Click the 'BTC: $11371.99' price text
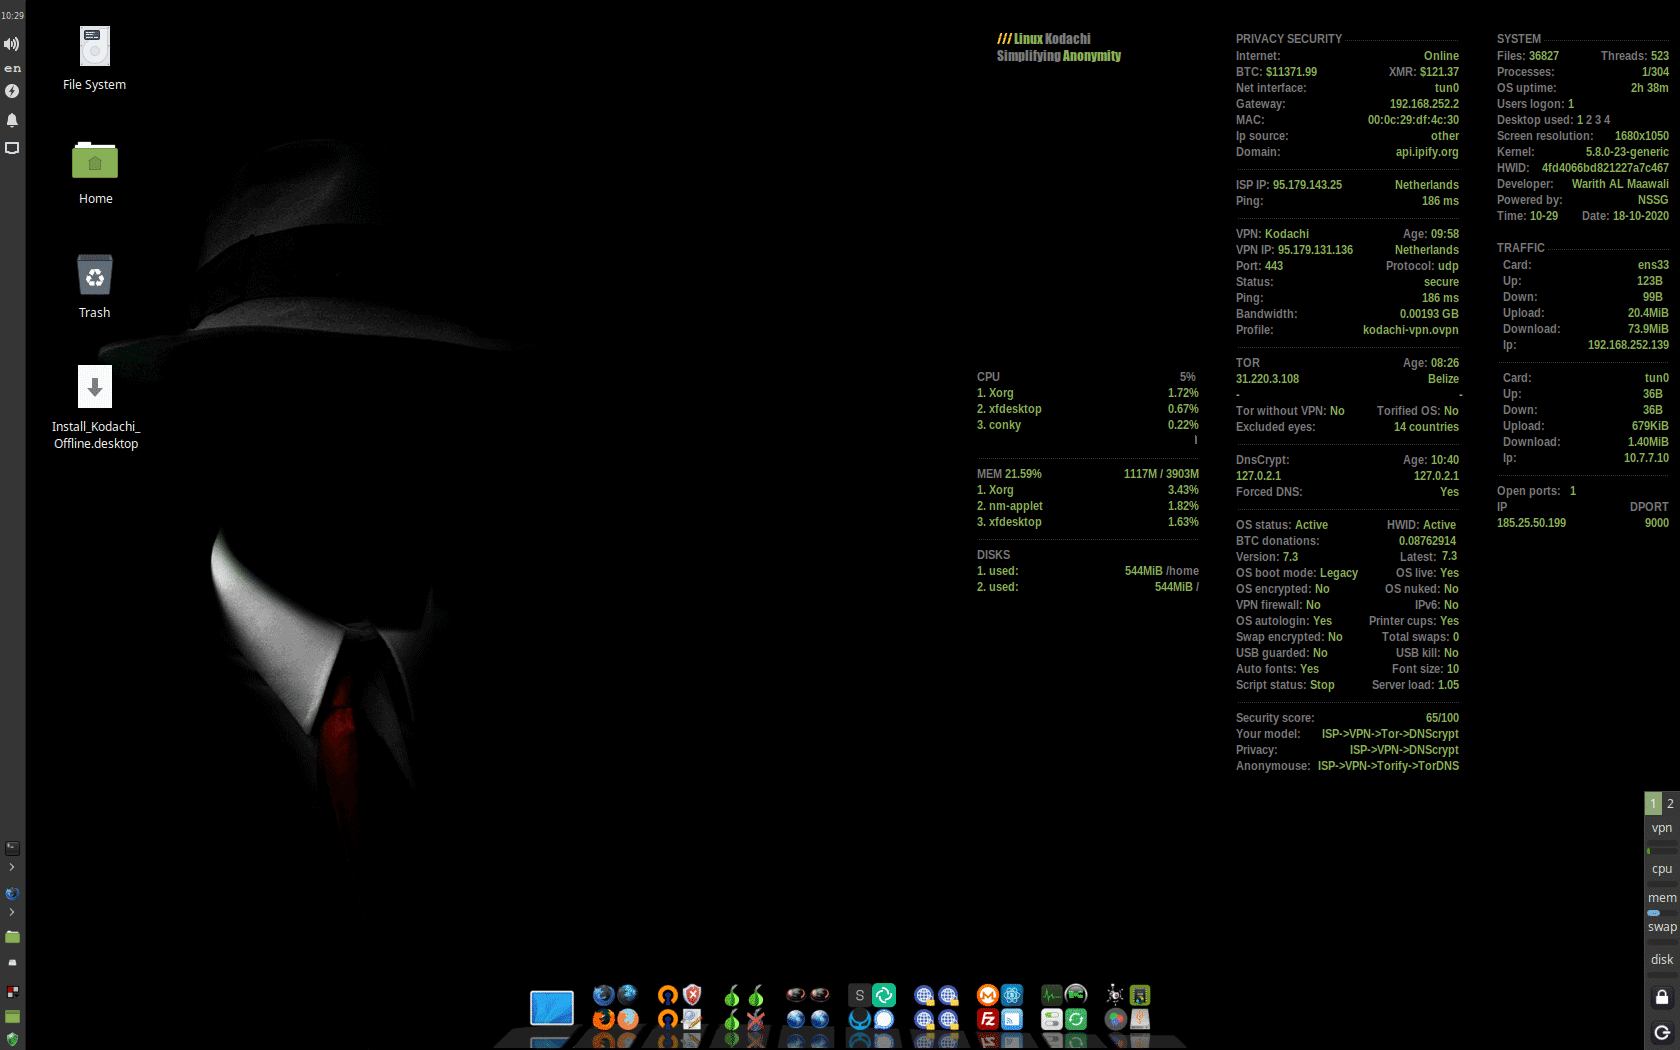Image resolution: width=1680 pixels, height=1050 pixels. coord(1276,72)
